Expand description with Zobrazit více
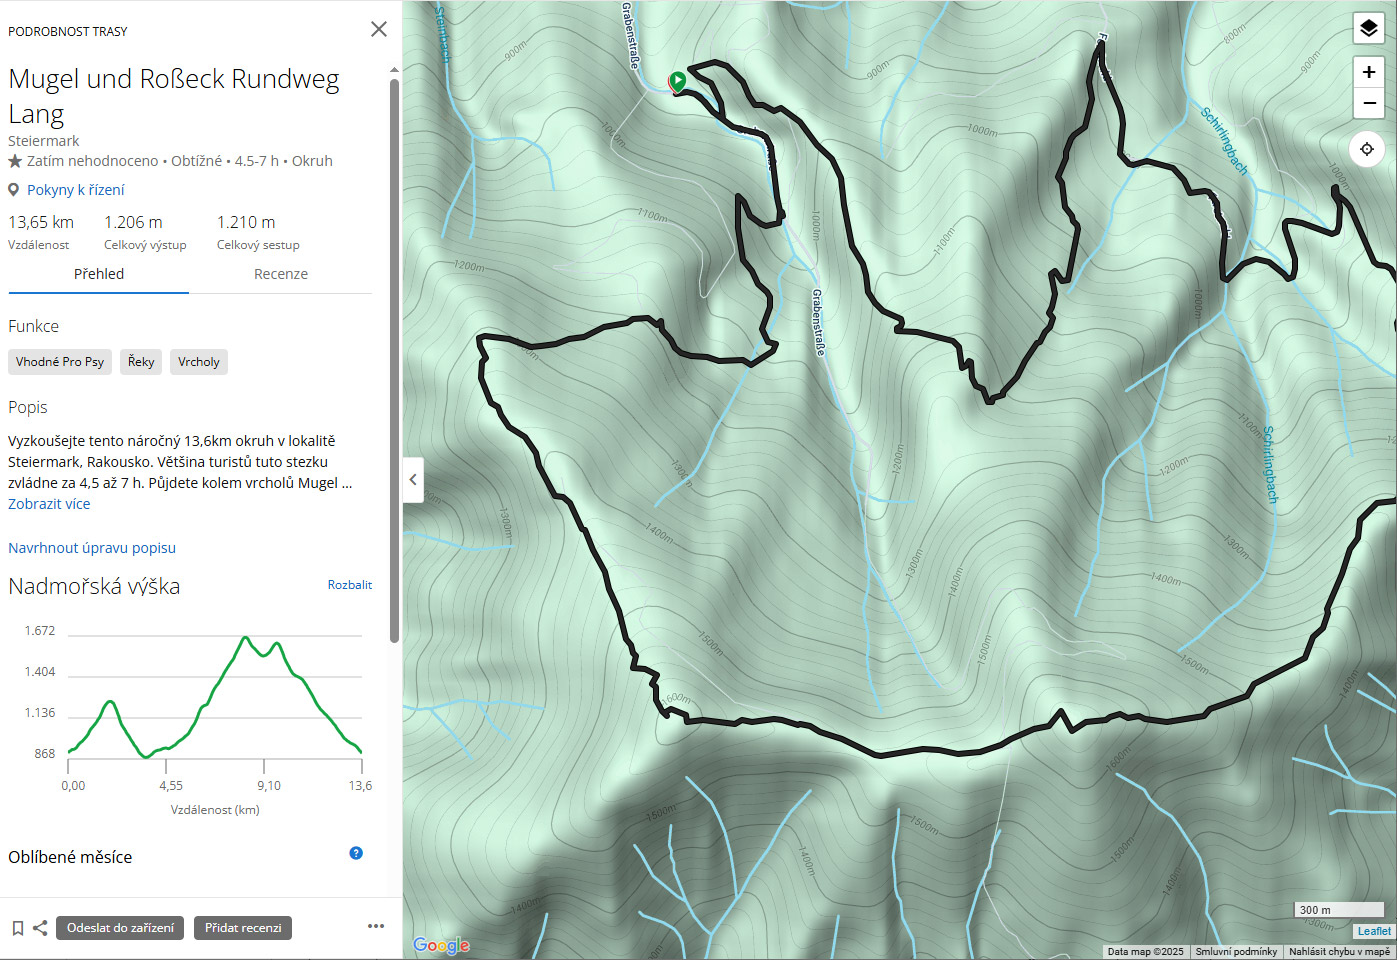Screen dimensions: 1397x960 pos(49,504)
